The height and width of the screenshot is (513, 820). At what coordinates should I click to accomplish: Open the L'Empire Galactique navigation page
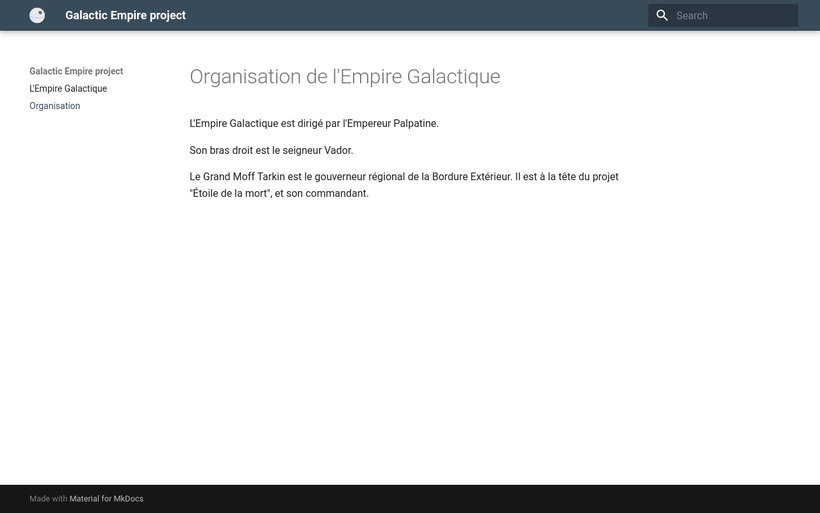coord(68,88)
